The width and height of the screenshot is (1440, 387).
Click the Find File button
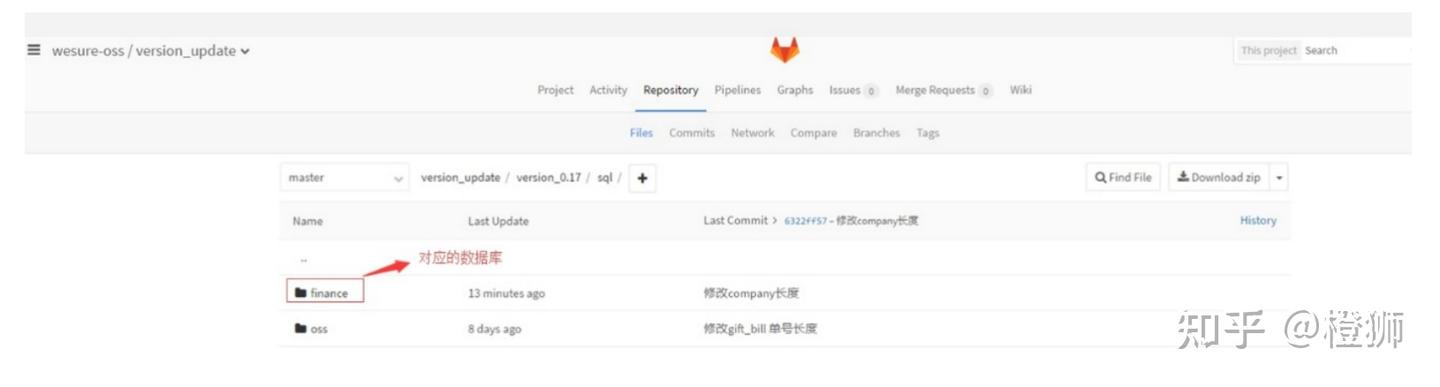point(1123,177)
